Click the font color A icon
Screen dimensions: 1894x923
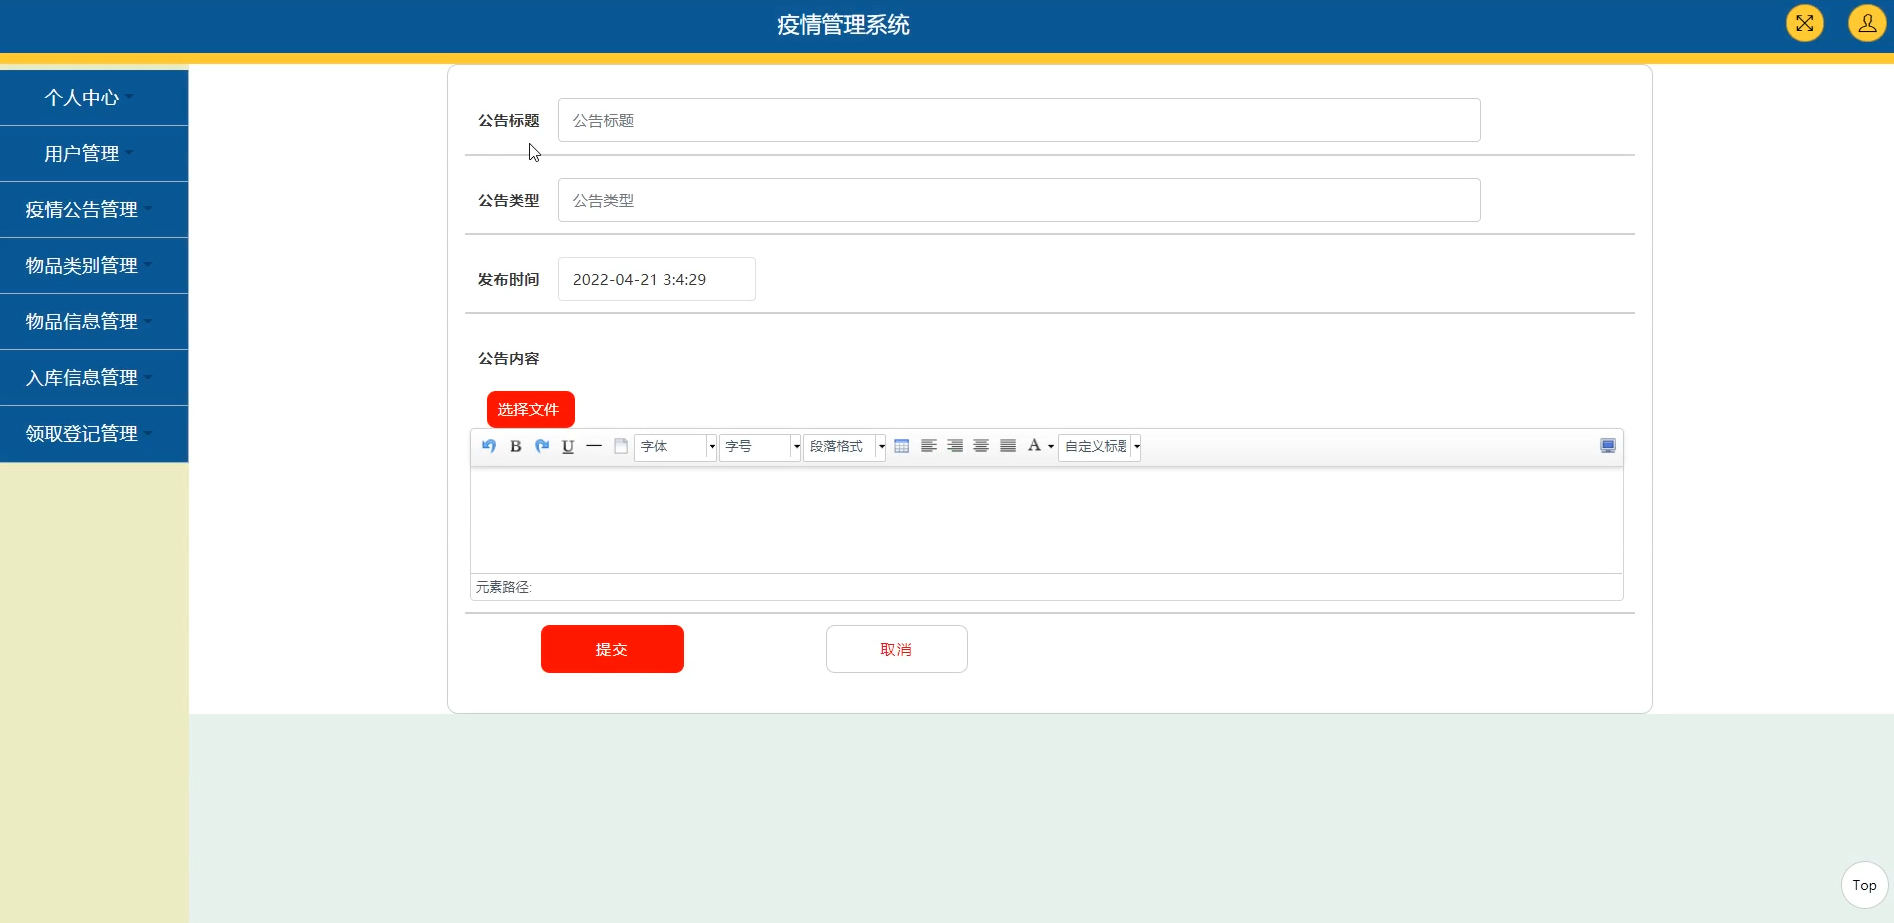pos(1034,446)
